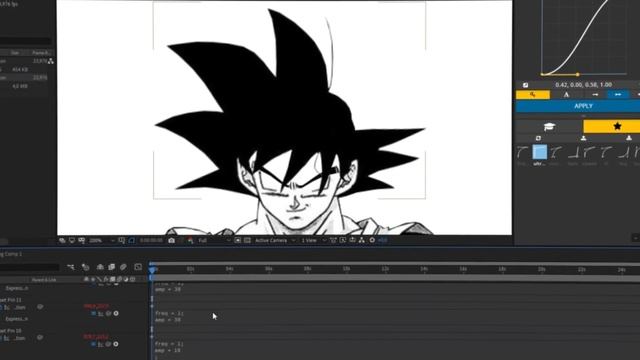Viewport: 640px width, 360px height.
Task: Open expression language menu for Puppet Pin 10
Action: [x=116, y=344]
